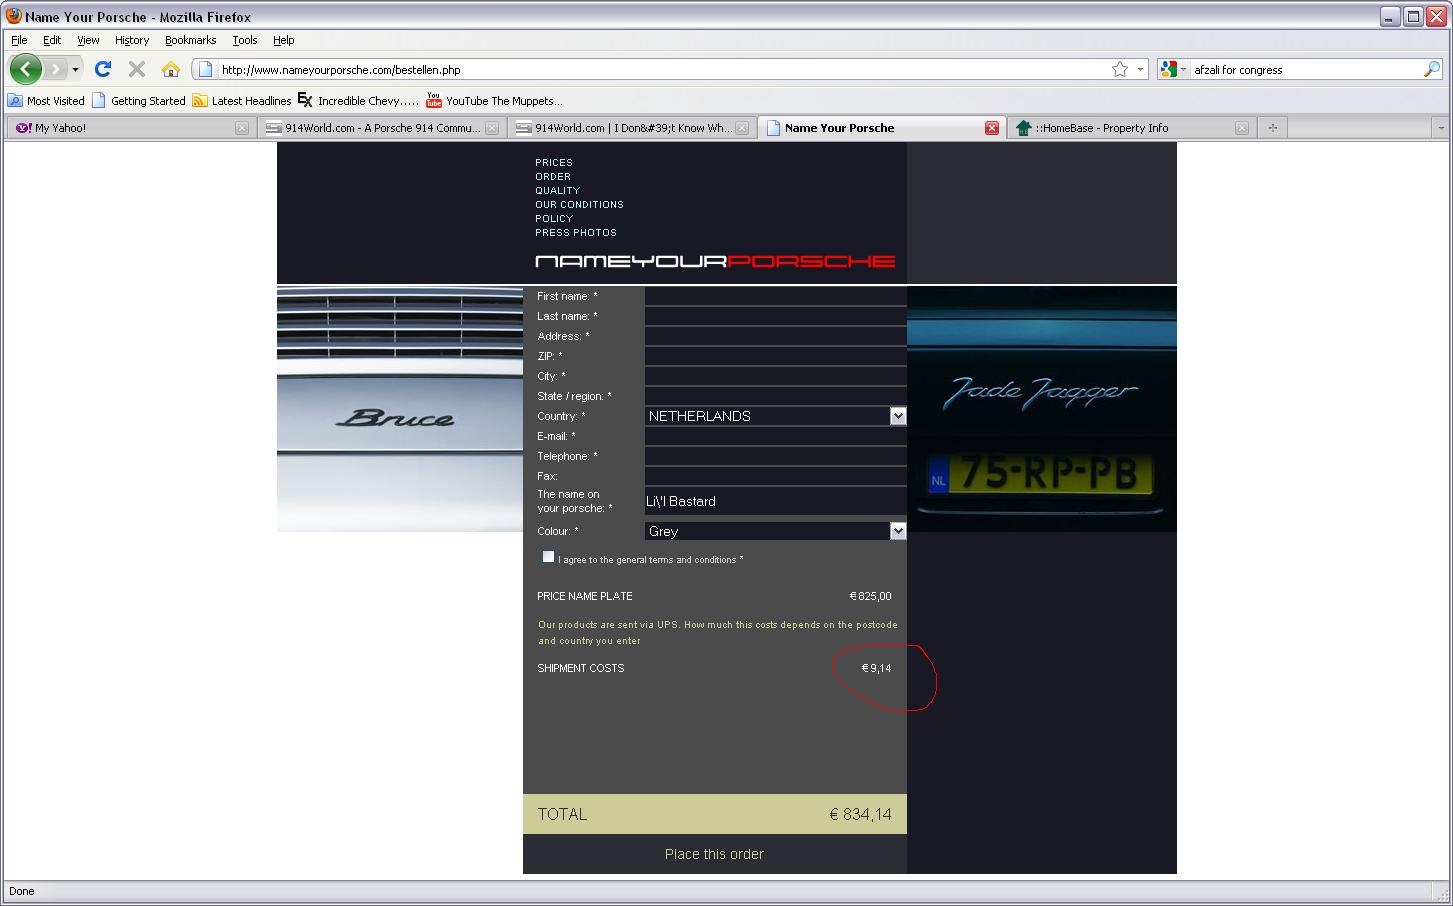Open the Latest Headlines feed bookmark
The image size is (1453, 906).
pos(242,101)
